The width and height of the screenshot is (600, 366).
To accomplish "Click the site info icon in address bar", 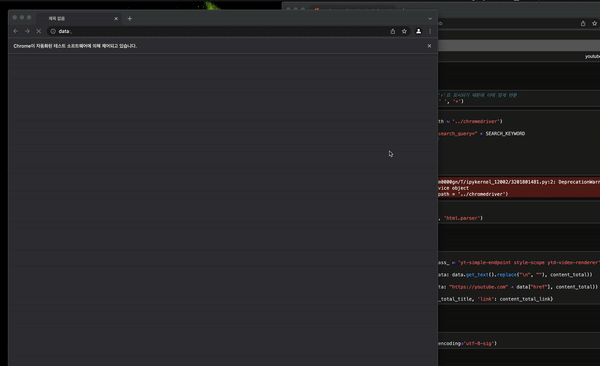I will (x=53, y=31).
